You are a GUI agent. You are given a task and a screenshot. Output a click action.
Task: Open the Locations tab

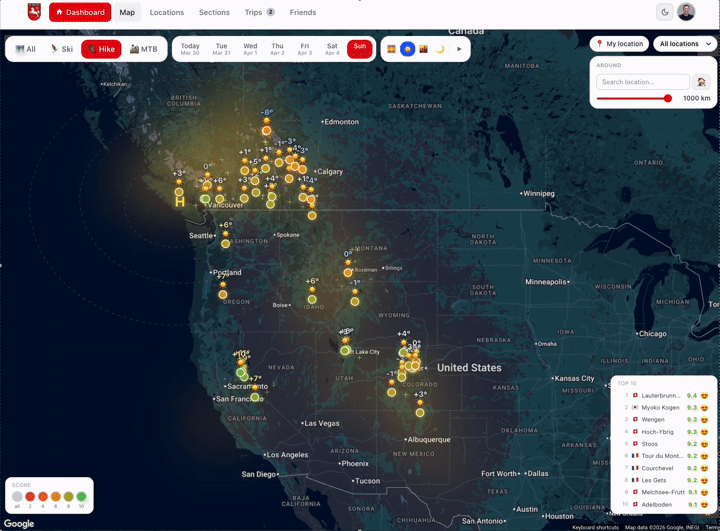click(167, 13)
